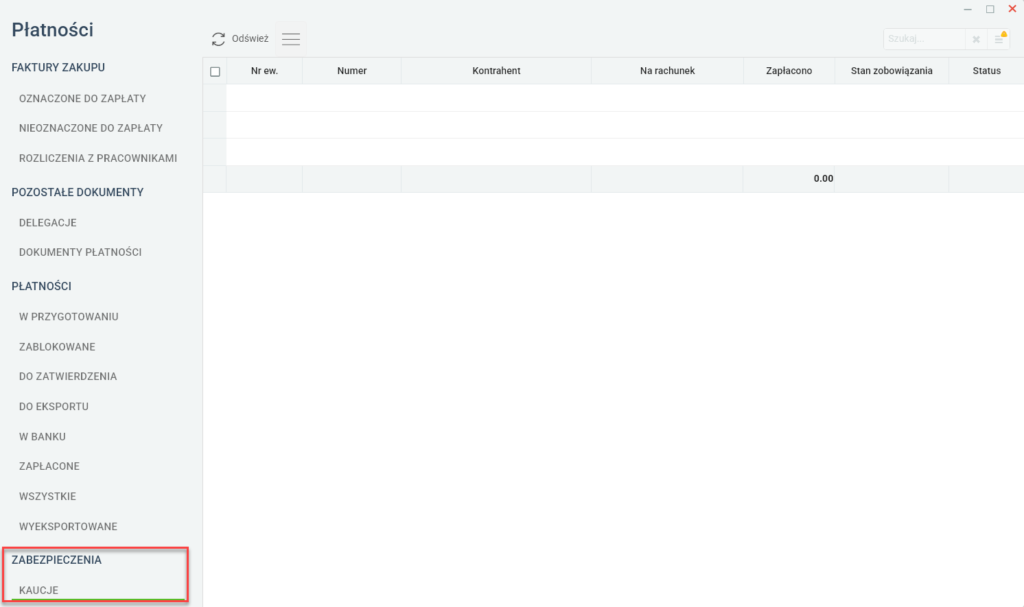This screenshot has width=1024, height=607.
Task: Select Do eksportu payments
Action: [x=54, y=406]
